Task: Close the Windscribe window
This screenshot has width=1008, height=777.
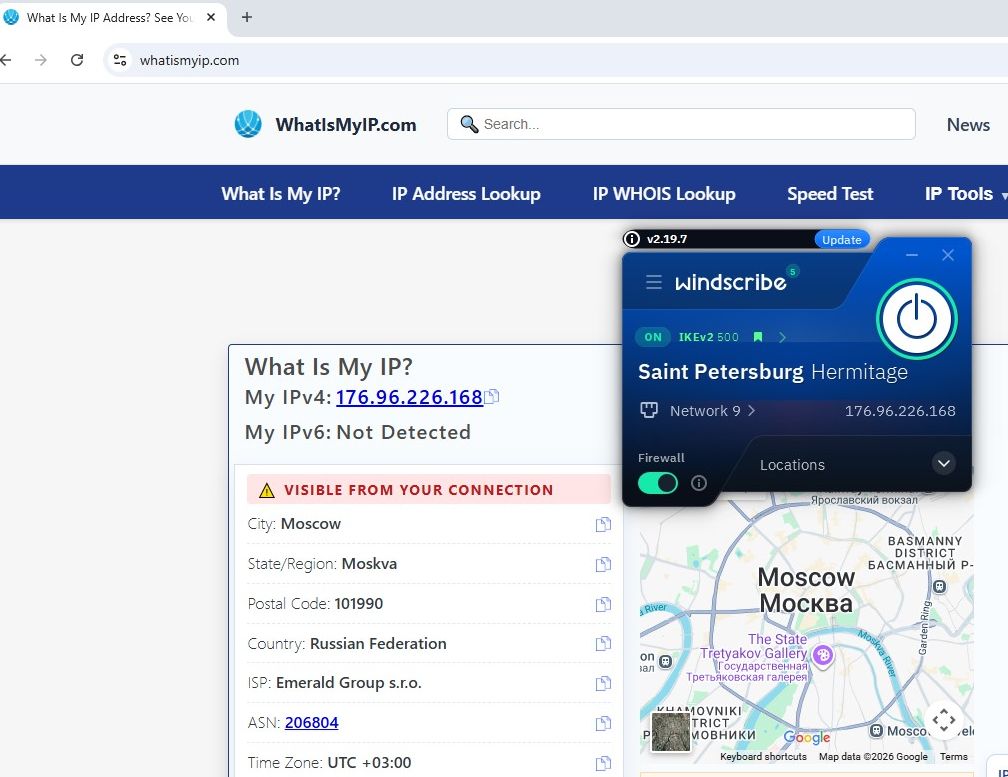Action: 948,255
